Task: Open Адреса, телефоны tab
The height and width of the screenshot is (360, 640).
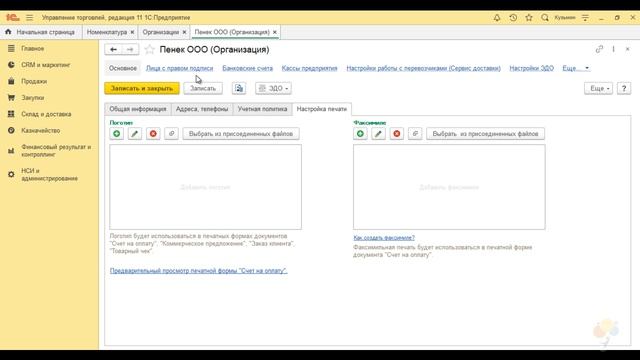Action: click(202, 109)
